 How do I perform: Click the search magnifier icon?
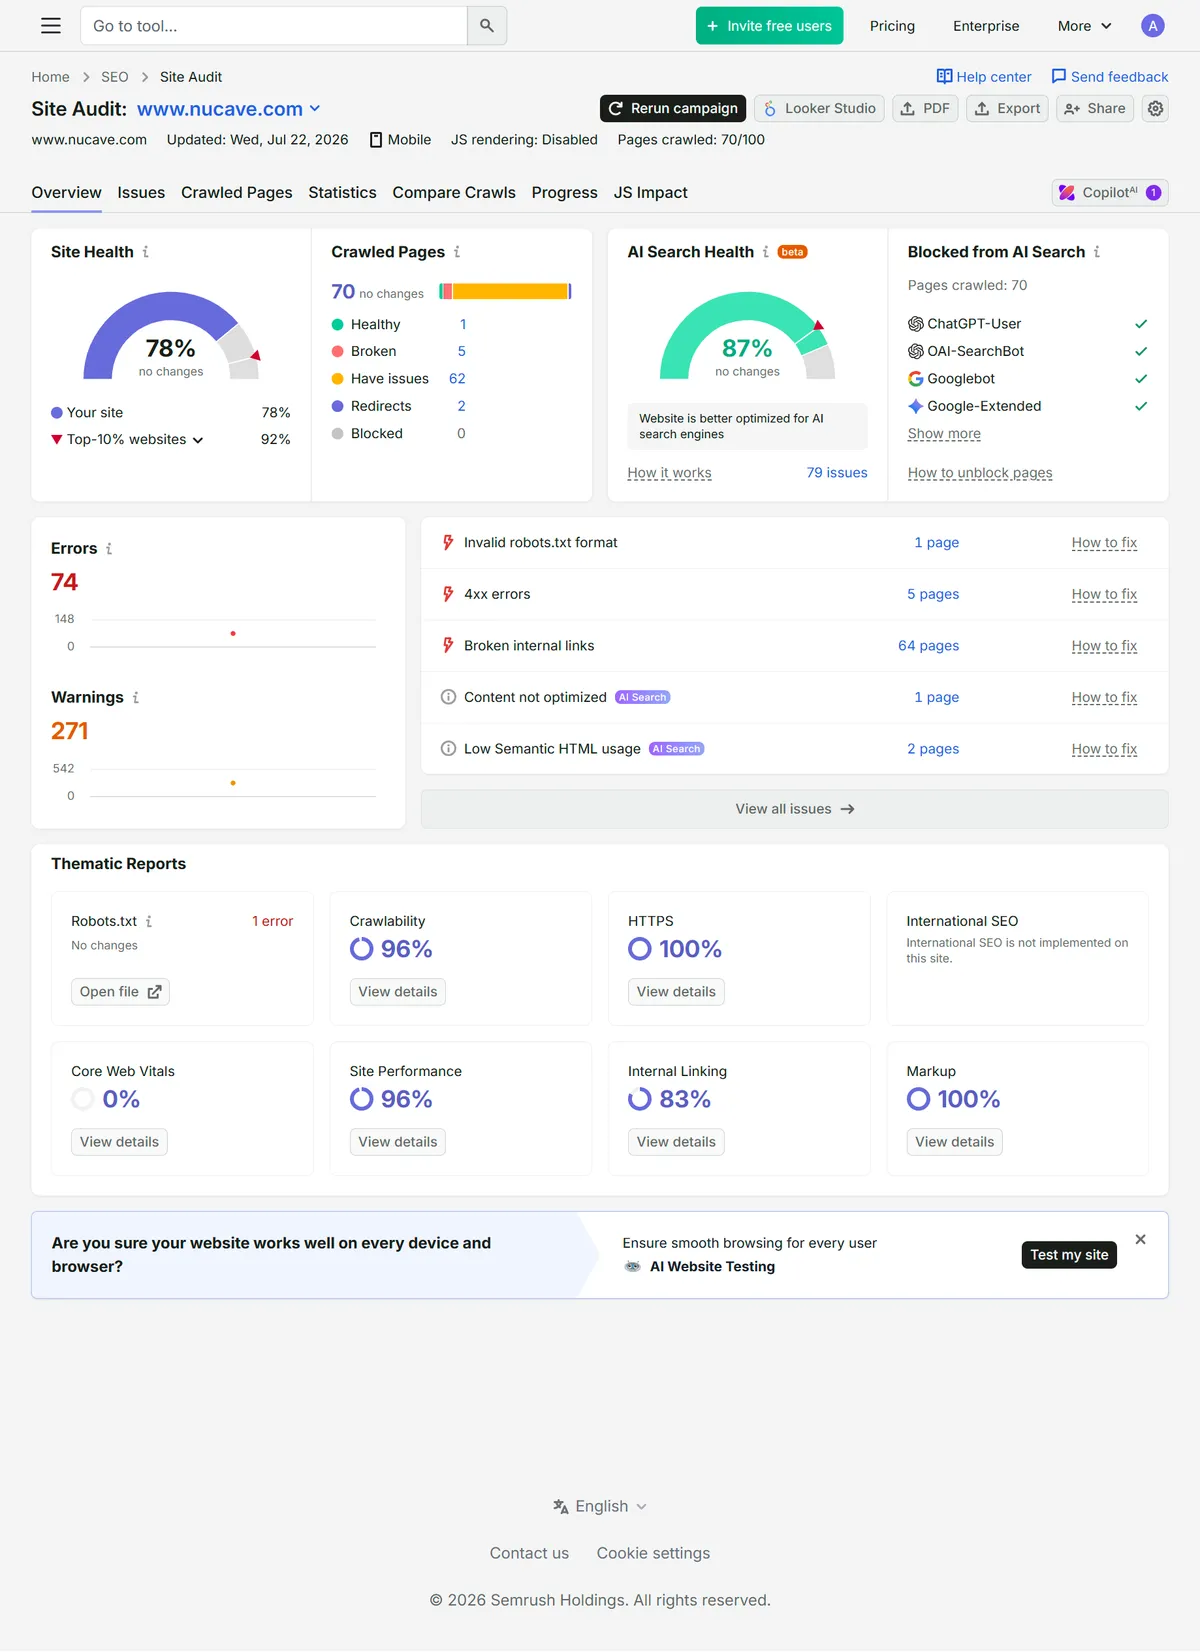[487, 26]
